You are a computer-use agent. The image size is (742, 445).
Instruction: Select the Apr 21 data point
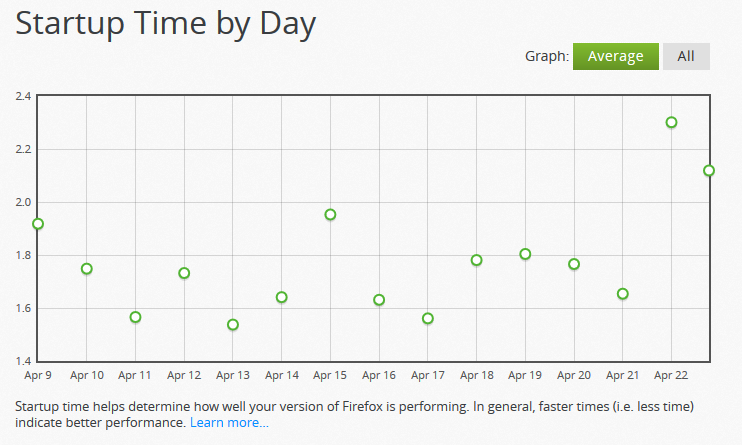pyautogui.click(x=623, y=294)
